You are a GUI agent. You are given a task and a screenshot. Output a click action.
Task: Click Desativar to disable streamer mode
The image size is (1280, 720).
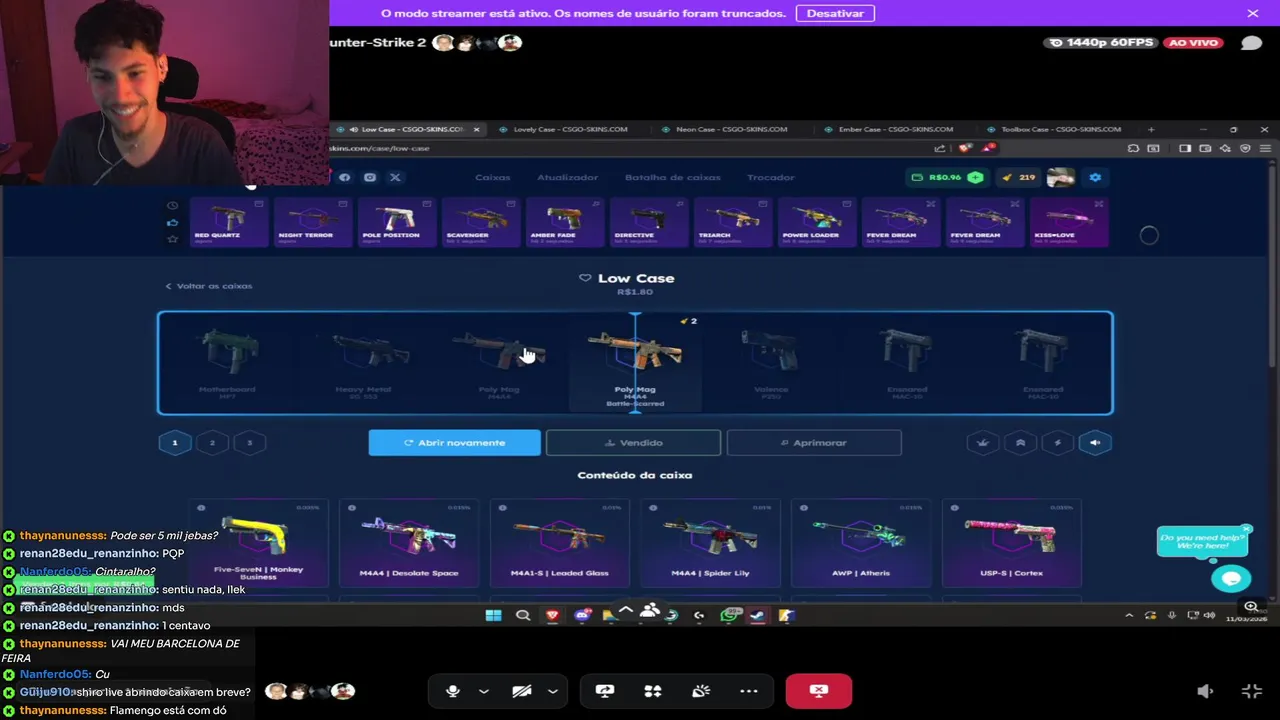pyautogui.click(x=835, y=13)
